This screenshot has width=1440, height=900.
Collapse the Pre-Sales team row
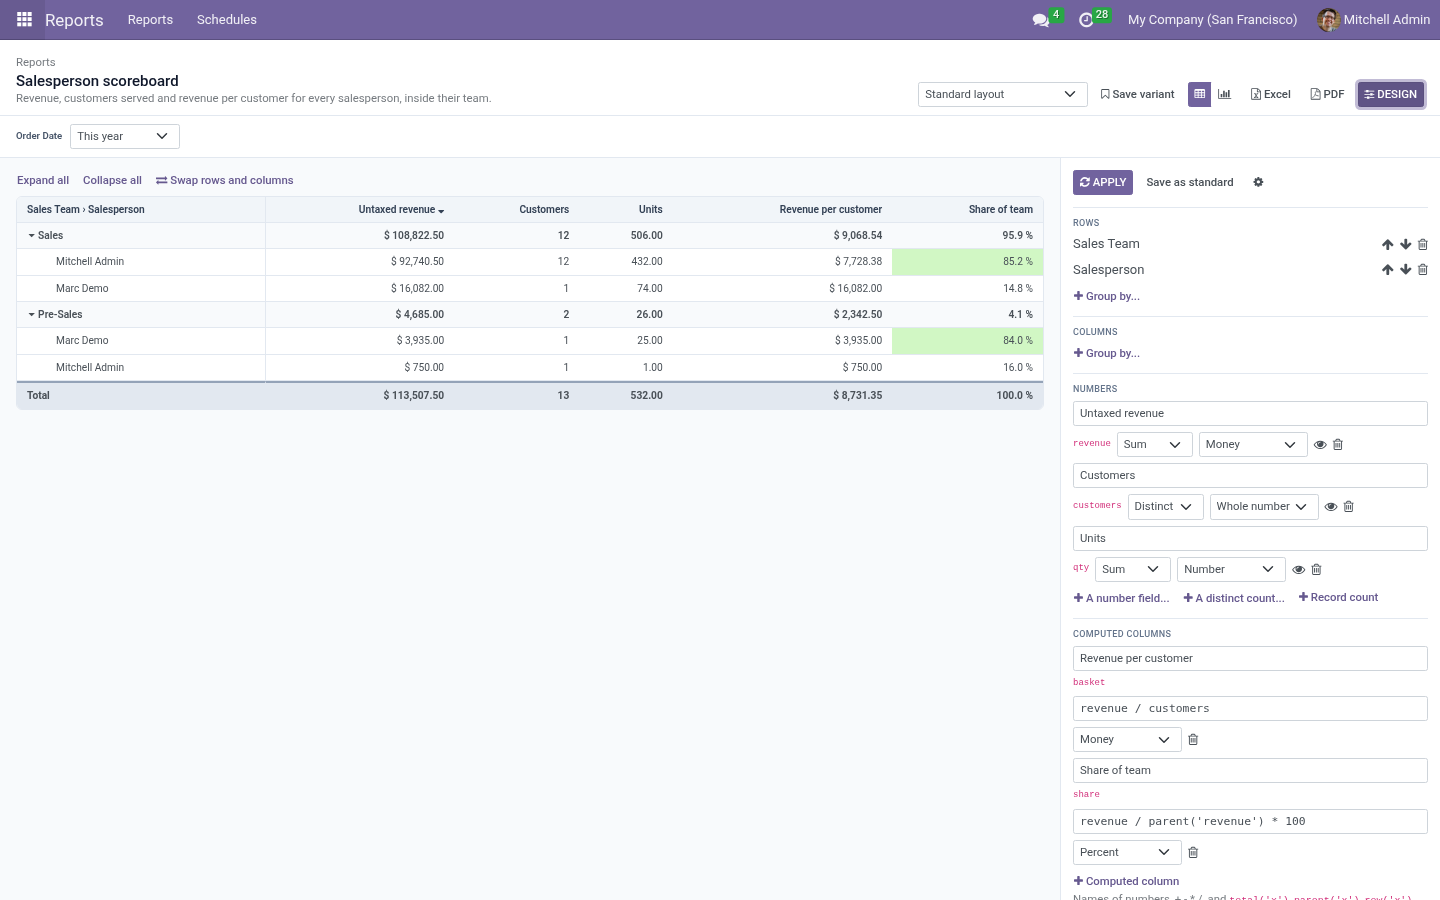click(x=31, y=314)
